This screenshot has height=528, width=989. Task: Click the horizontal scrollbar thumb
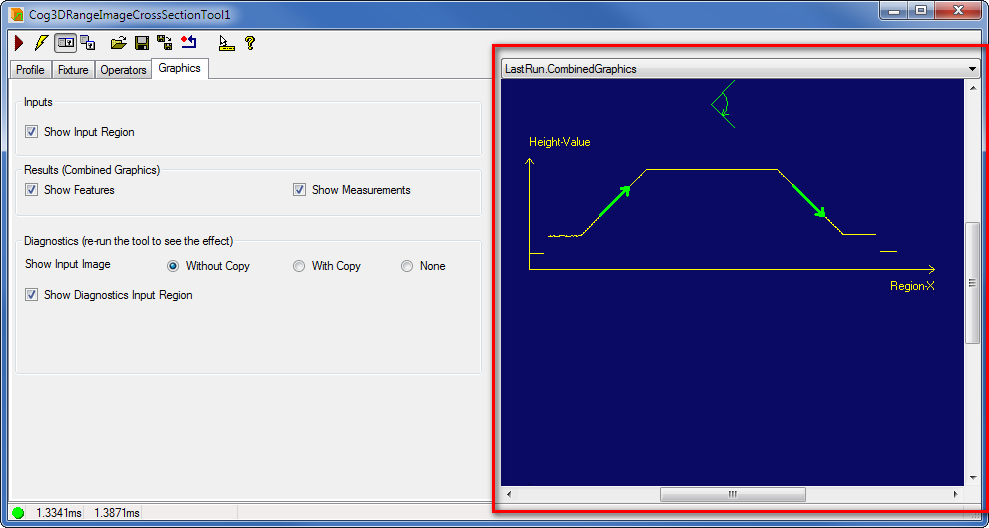coord(732,494)
